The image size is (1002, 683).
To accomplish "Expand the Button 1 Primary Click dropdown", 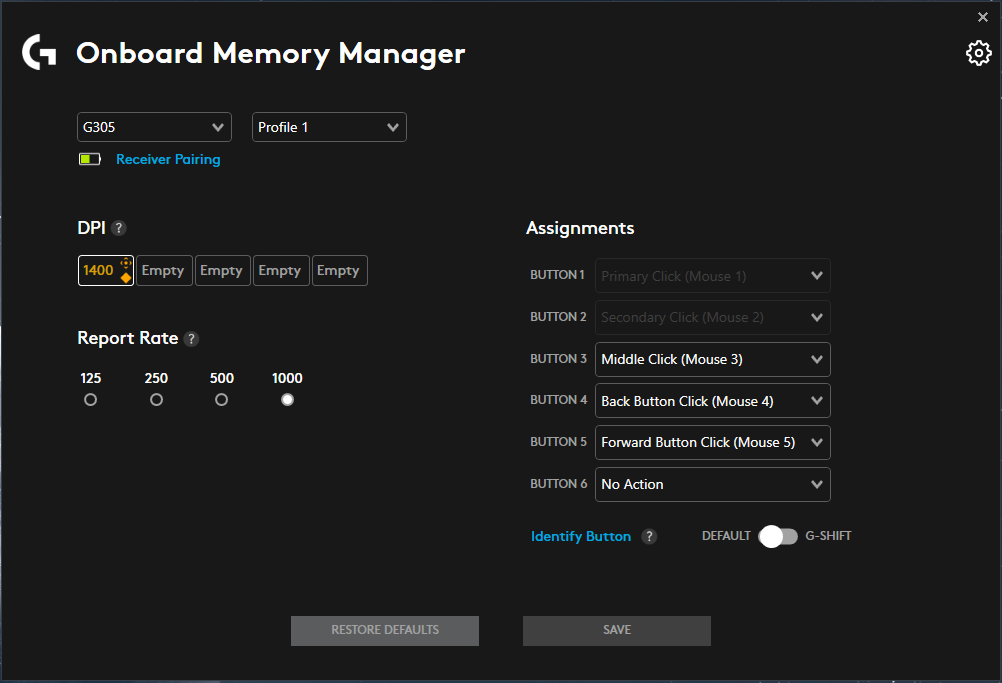I will (713, 276).
